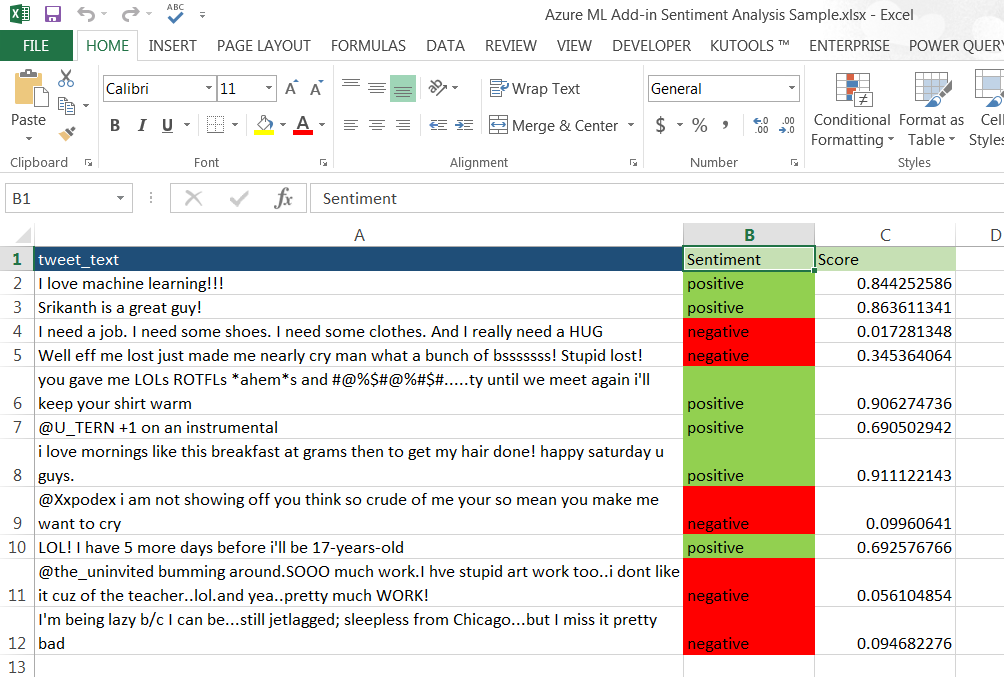Run the ABC spelling check
This screenshot has width=1004, height=677.
pyautogui.click(x=176, y=14)
